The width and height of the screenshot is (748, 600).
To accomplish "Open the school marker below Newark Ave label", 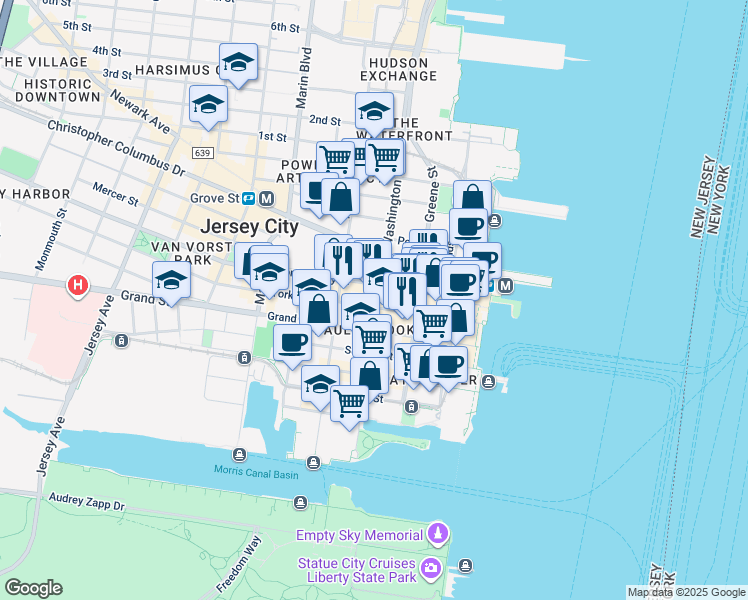I will click(x=208, y=104).
